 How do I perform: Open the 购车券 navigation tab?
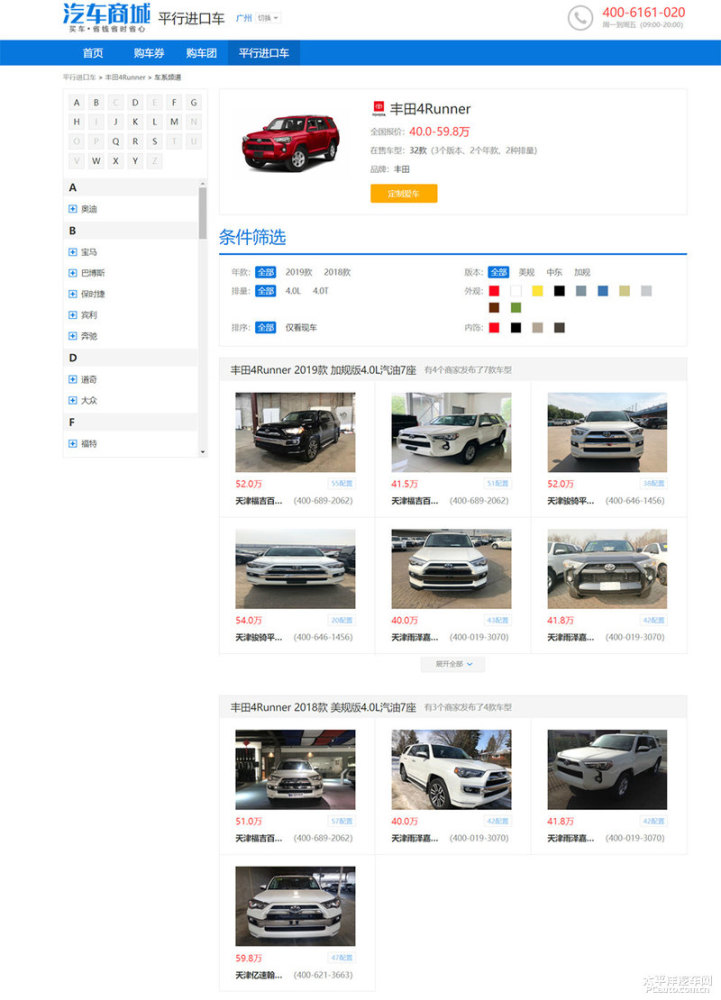pos(149,53)
